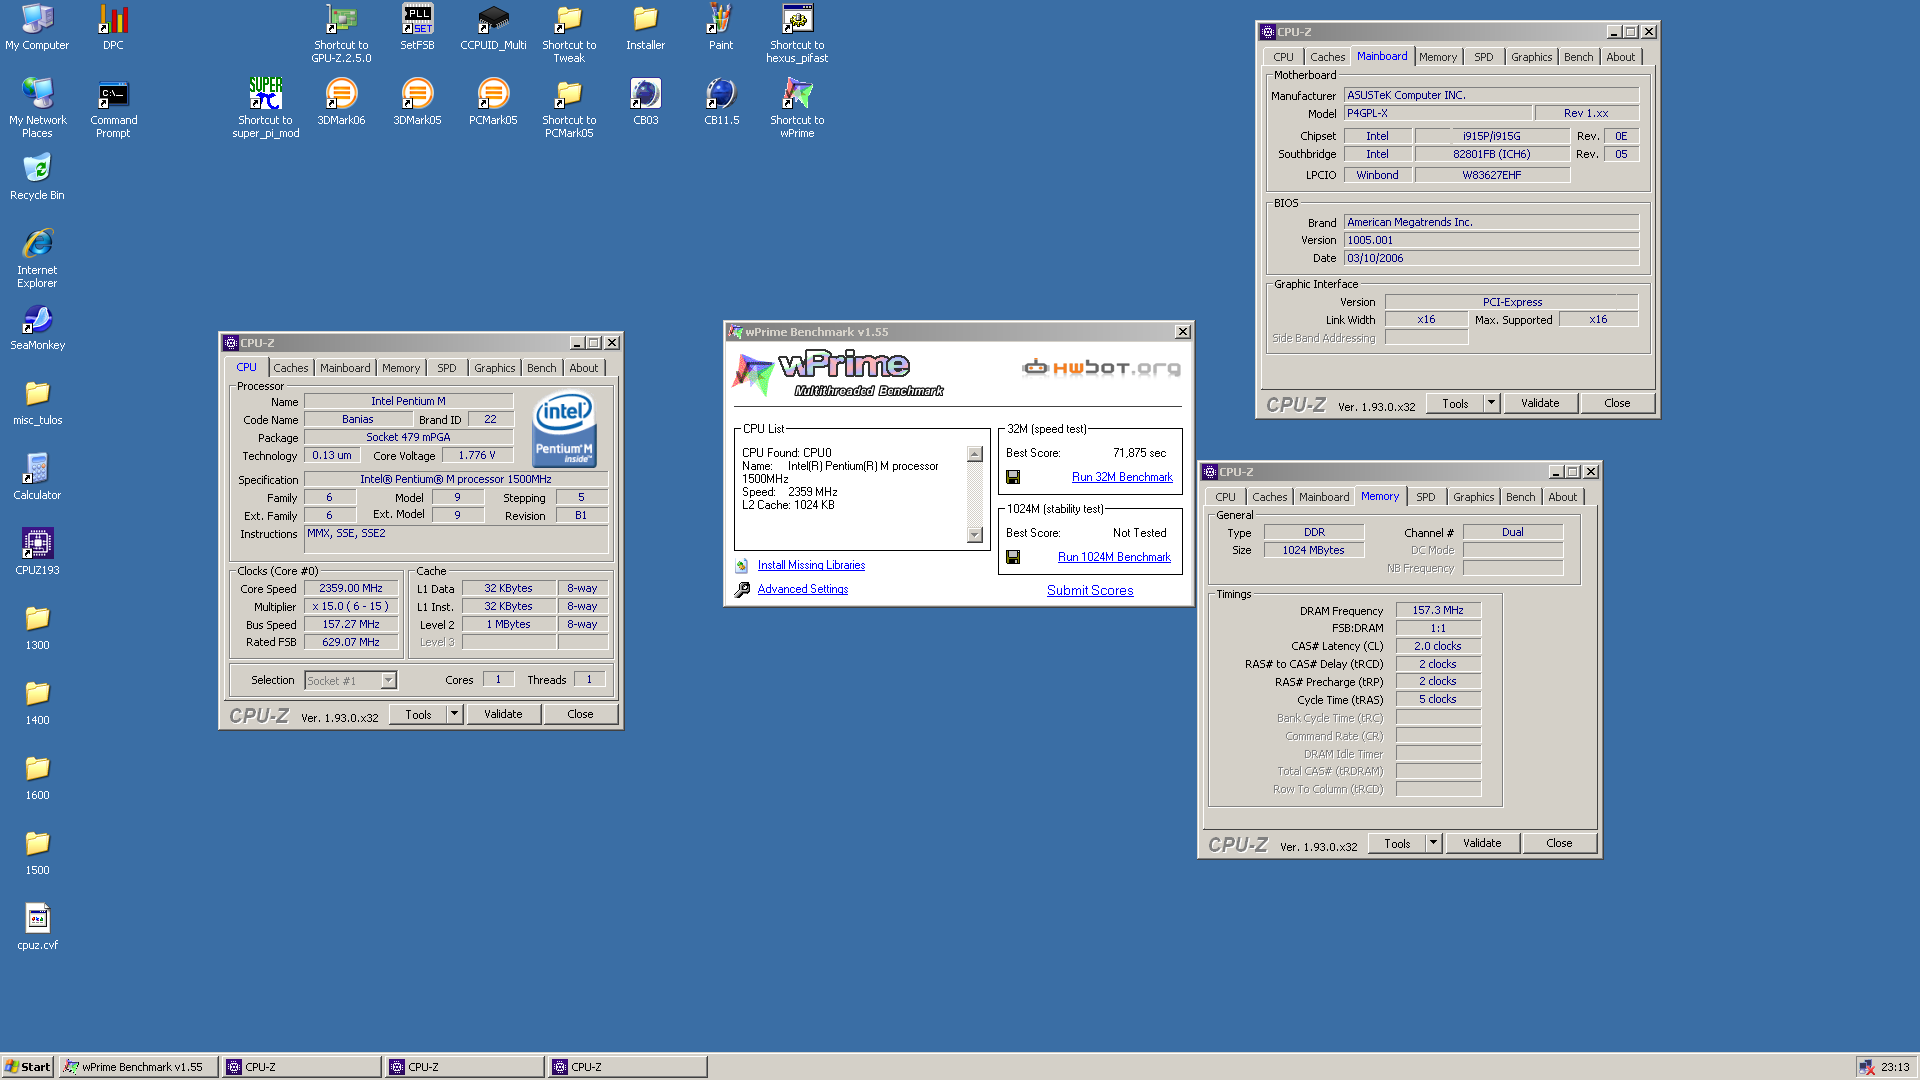Open misc_tulos folder
Image resolution: width=1920 pixels, height=1080 pixels.
(37, 402)
